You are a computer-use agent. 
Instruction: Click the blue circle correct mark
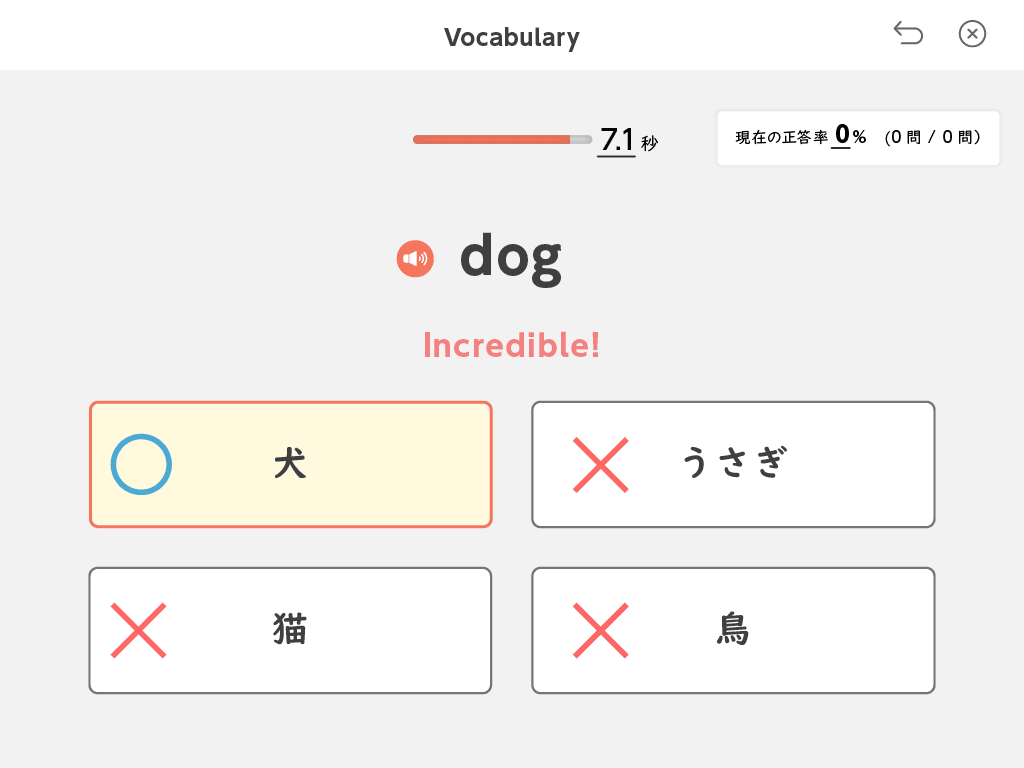click(x=141, y=464)
